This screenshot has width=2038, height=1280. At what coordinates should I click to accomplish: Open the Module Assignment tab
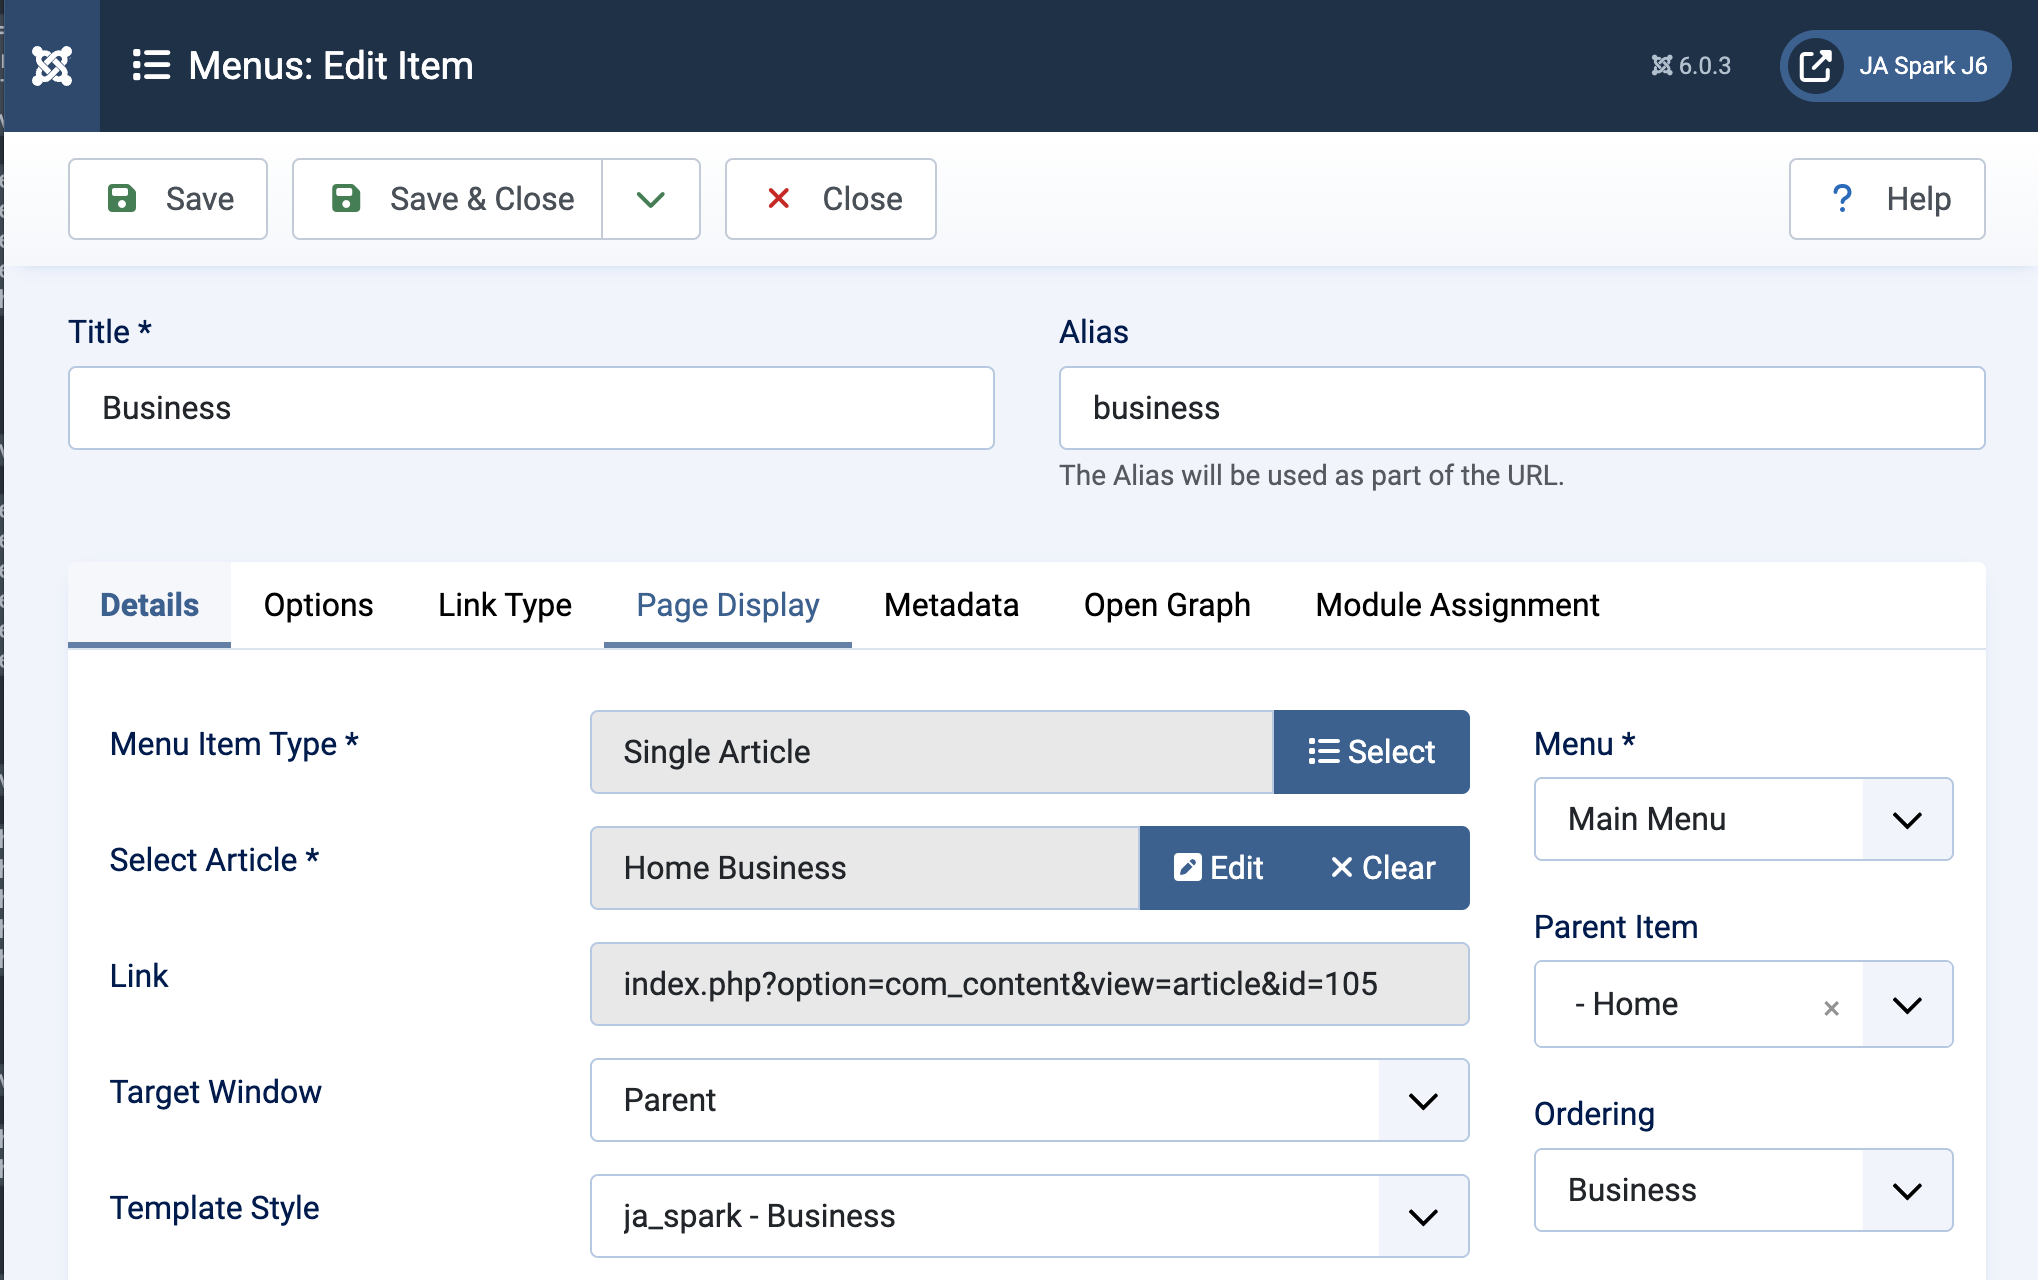click(x=1457, y=605)
